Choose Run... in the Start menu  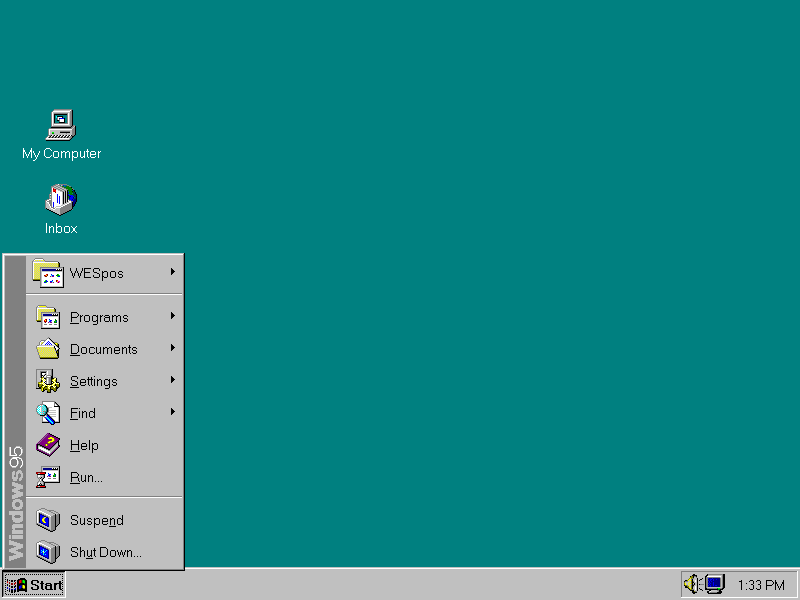coord(104,477)
